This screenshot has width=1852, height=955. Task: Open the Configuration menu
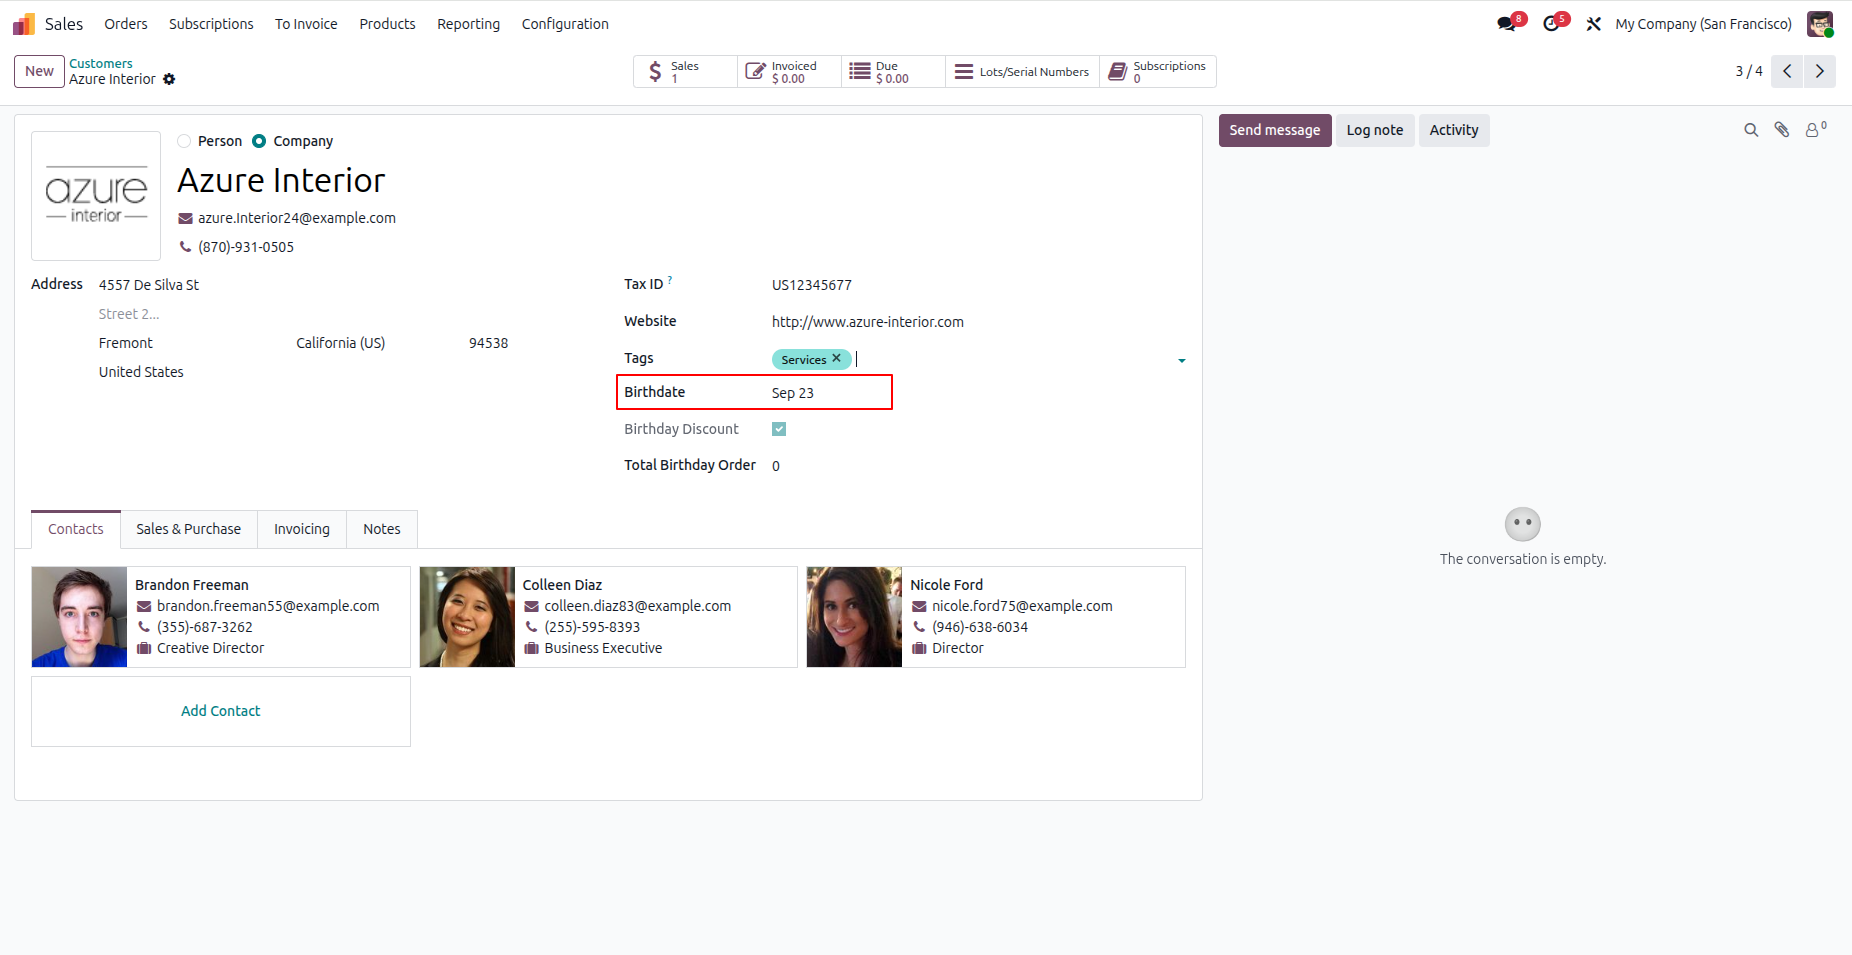coord(565,24)
